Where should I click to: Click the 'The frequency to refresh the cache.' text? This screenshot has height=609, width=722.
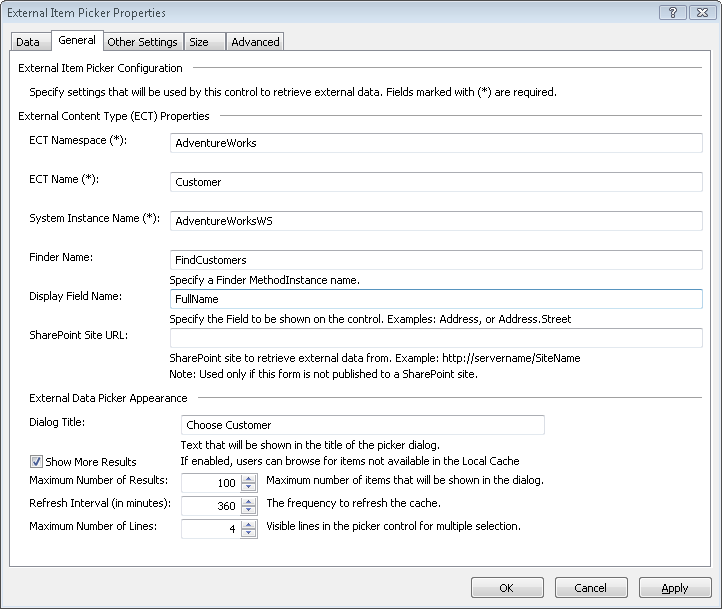click(x=353, y=503)
